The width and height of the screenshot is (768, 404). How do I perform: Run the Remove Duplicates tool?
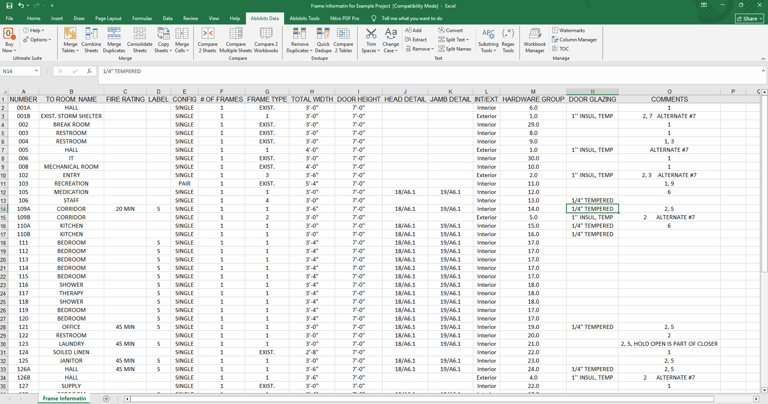pyautogui.click(x=299, y=40)
